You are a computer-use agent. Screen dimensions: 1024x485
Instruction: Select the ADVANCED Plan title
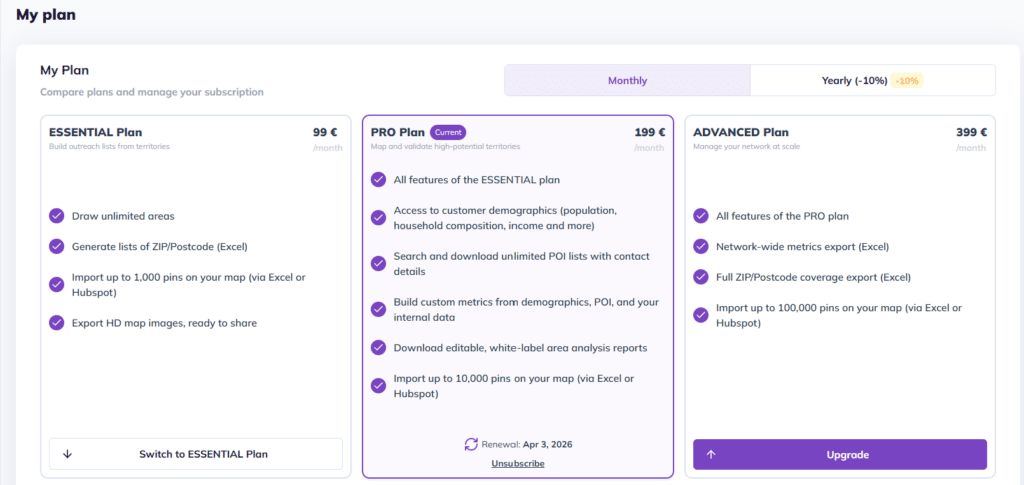click(741, 132)
